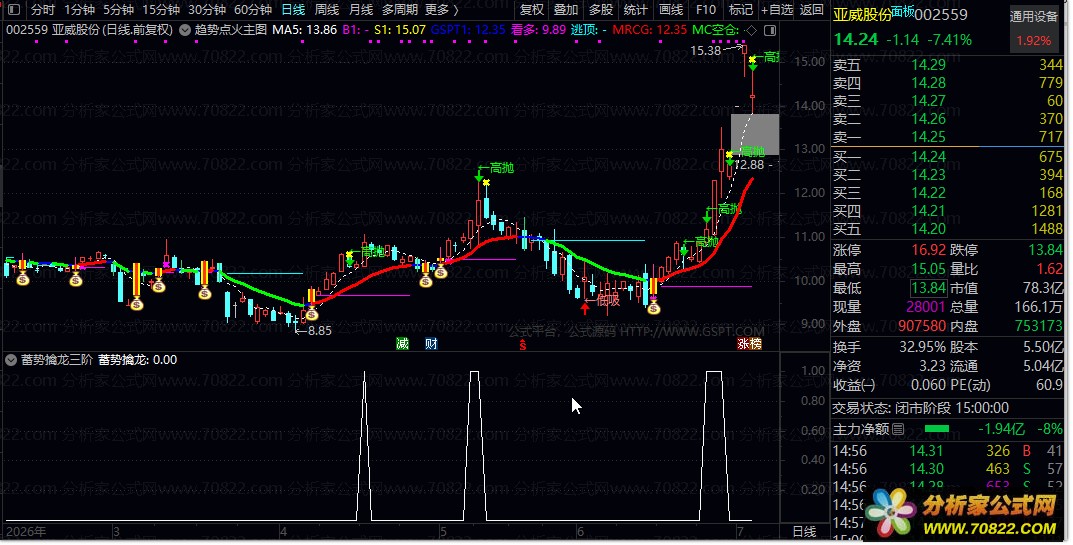The width and height of the screenshot is (1073, 545).
Task: Click the red S marker below chart
Action: pos(523,346)
